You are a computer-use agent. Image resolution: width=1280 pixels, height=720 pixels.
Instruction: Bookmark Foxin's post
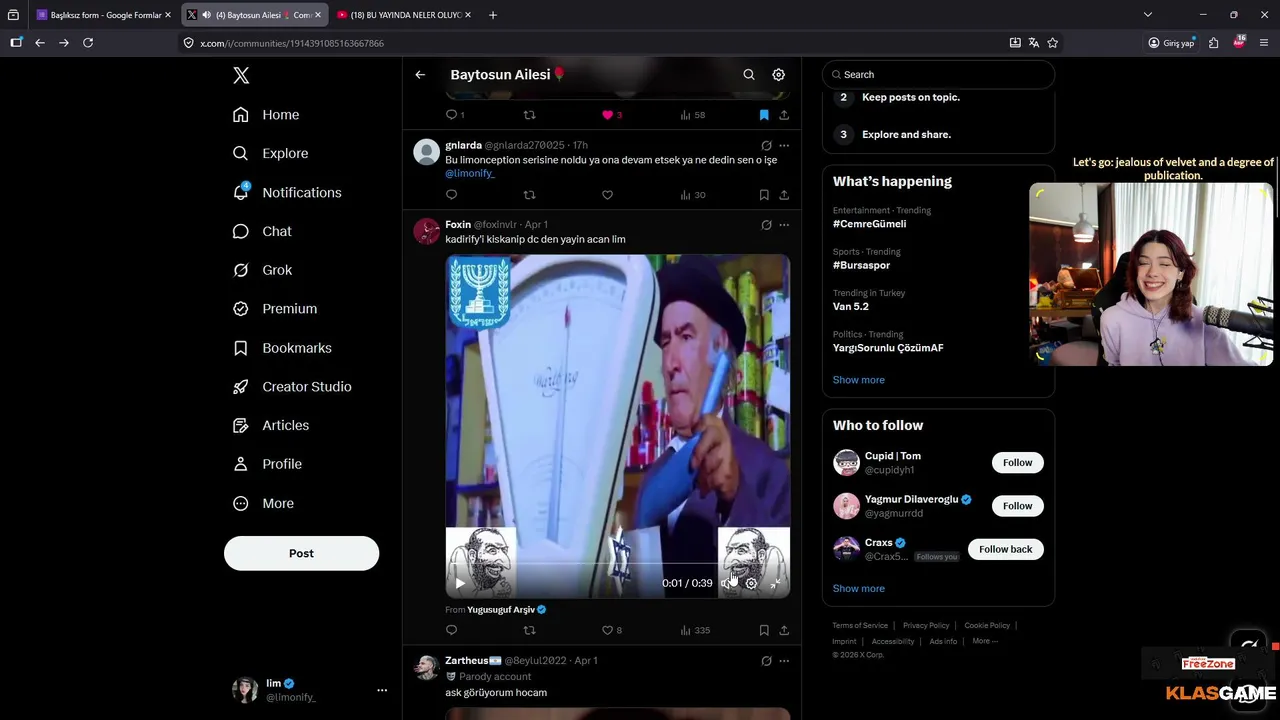pos(764,630)
